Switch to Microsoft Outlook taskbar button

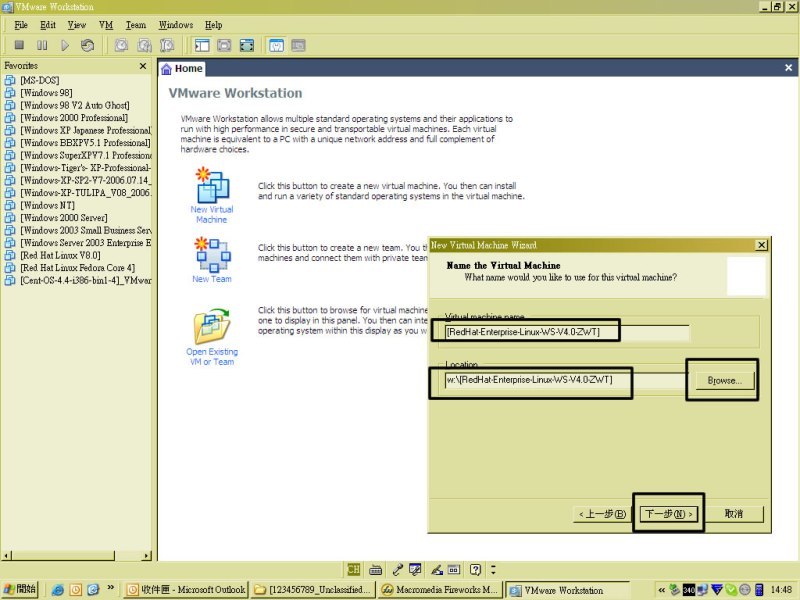point(186,589)
